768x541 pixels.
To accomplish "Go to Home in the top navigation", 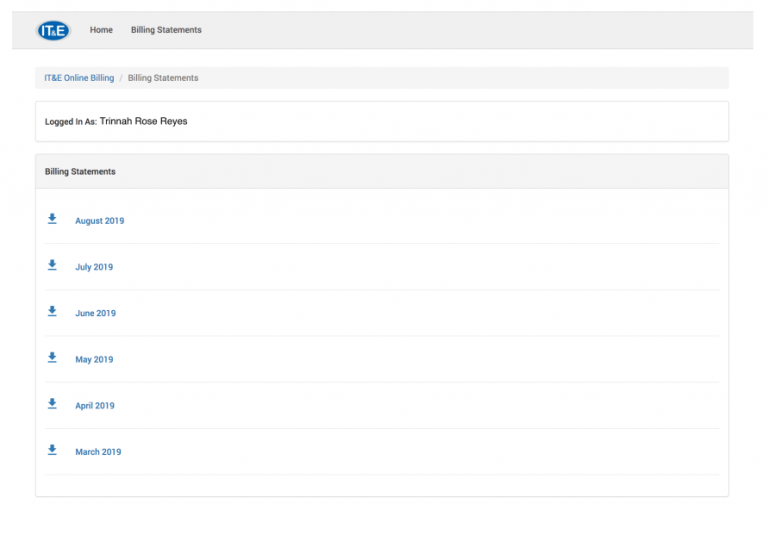I will (101, 30).
